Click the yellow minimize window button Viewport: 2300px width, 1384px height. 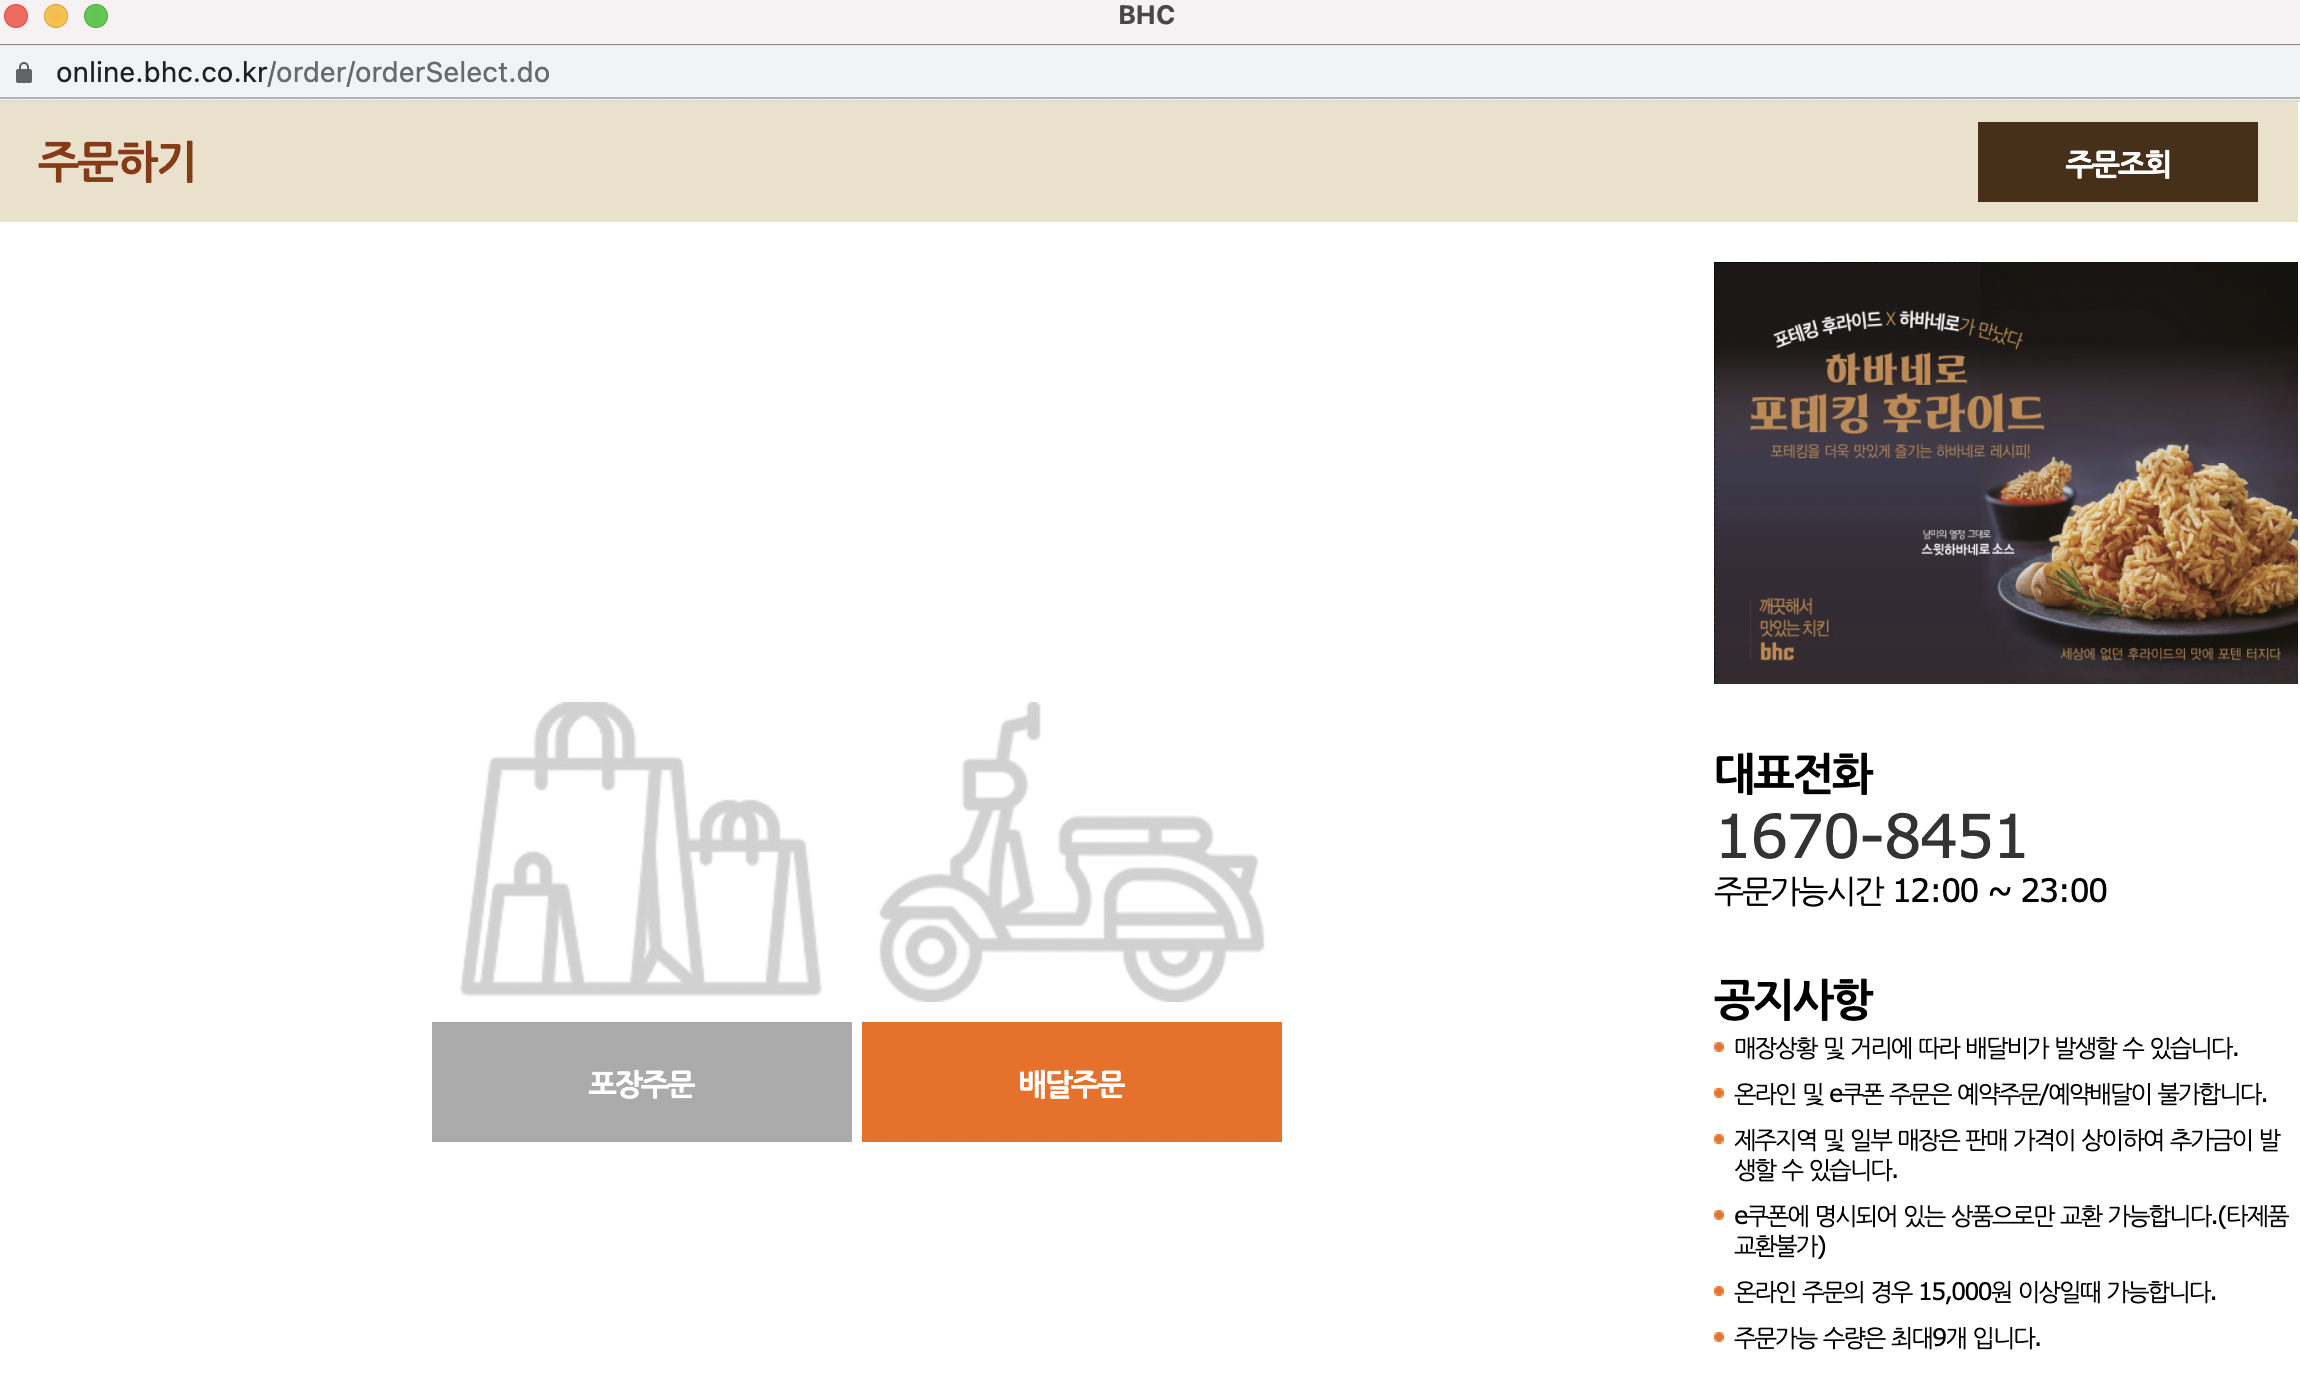tap(56, 16)
